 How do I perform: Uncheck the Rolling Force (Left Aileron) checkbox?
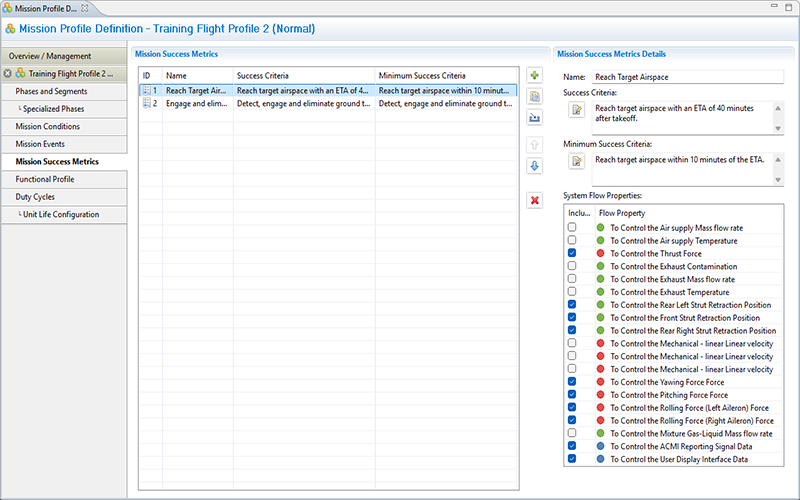pos(572,407)
